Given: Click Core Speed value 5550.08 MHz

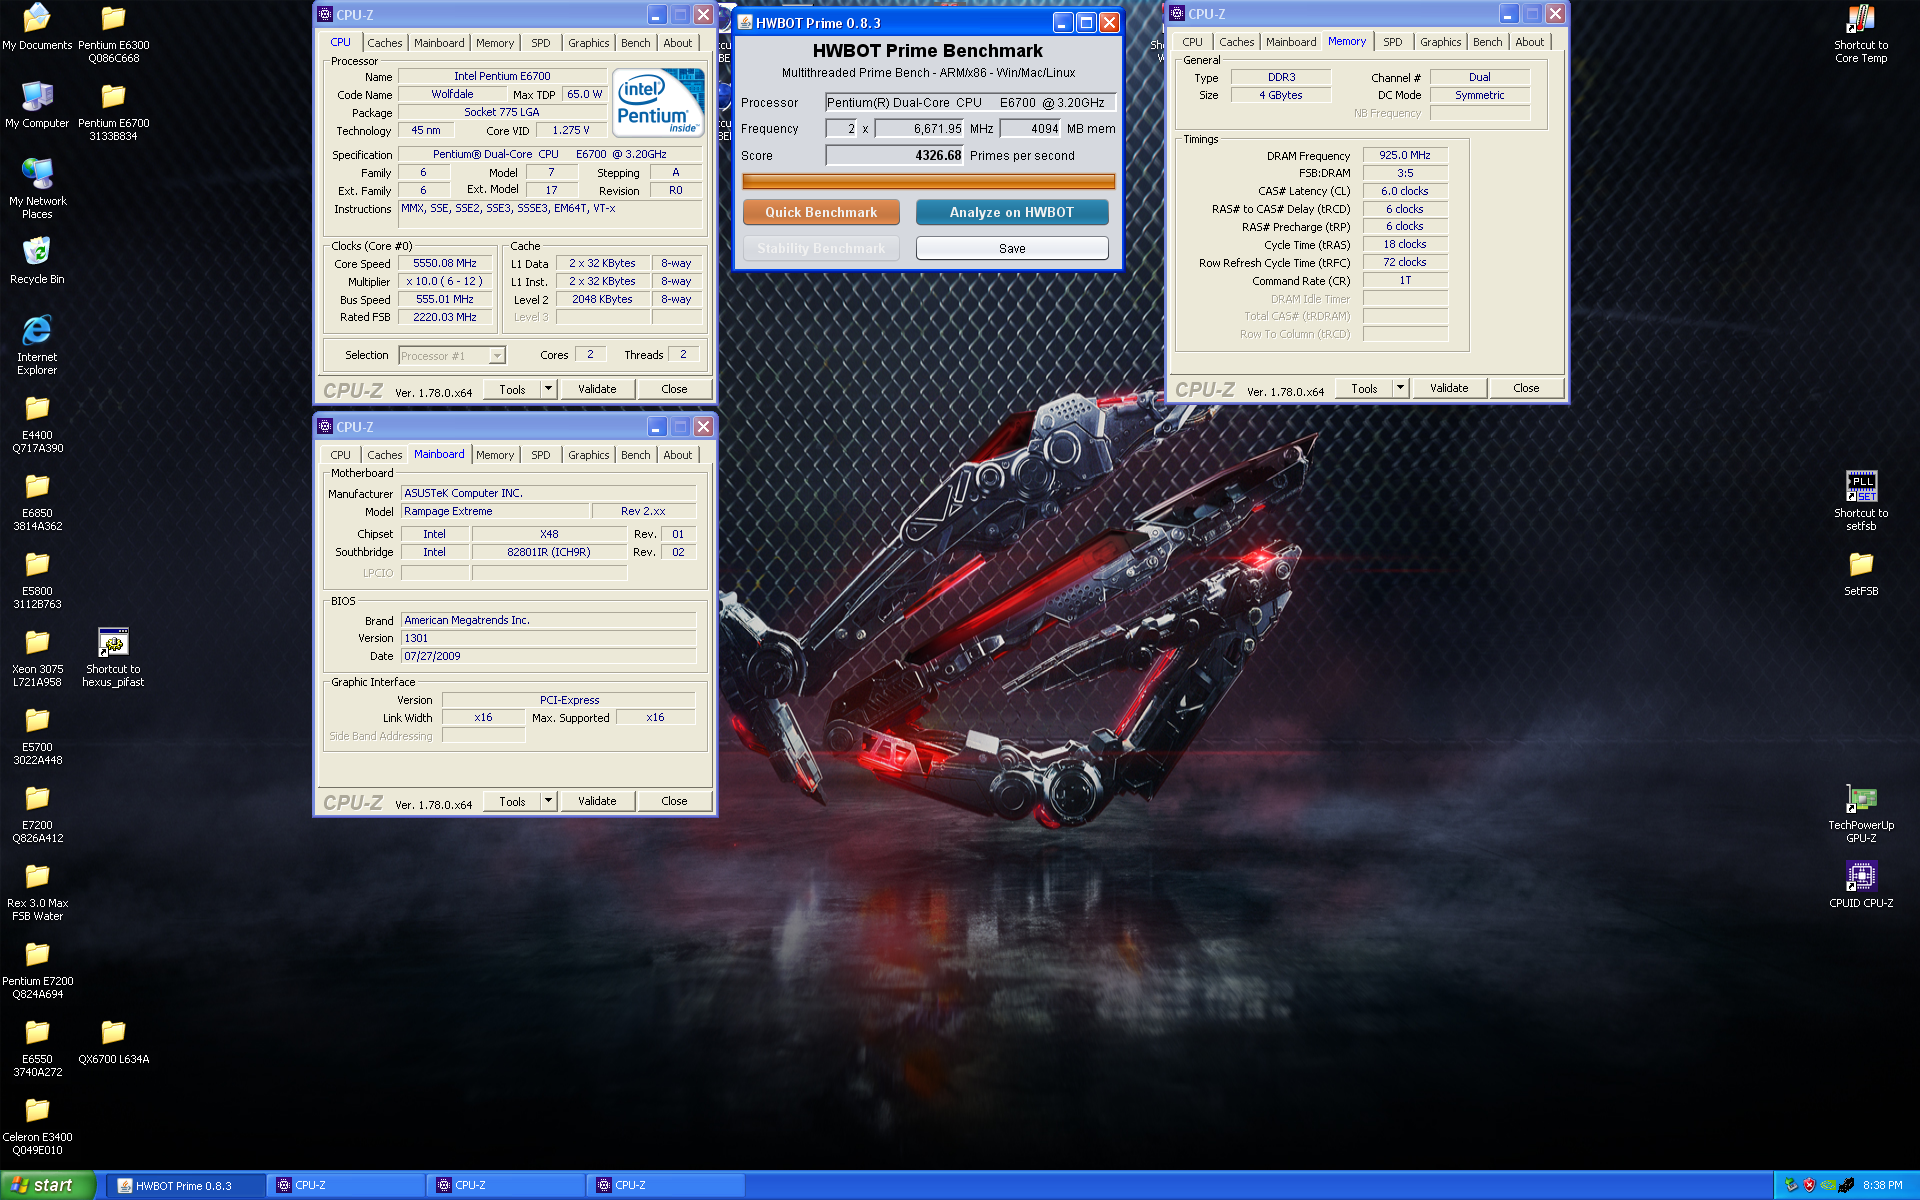Looking at the screenshot, I should tap(444, 263).
